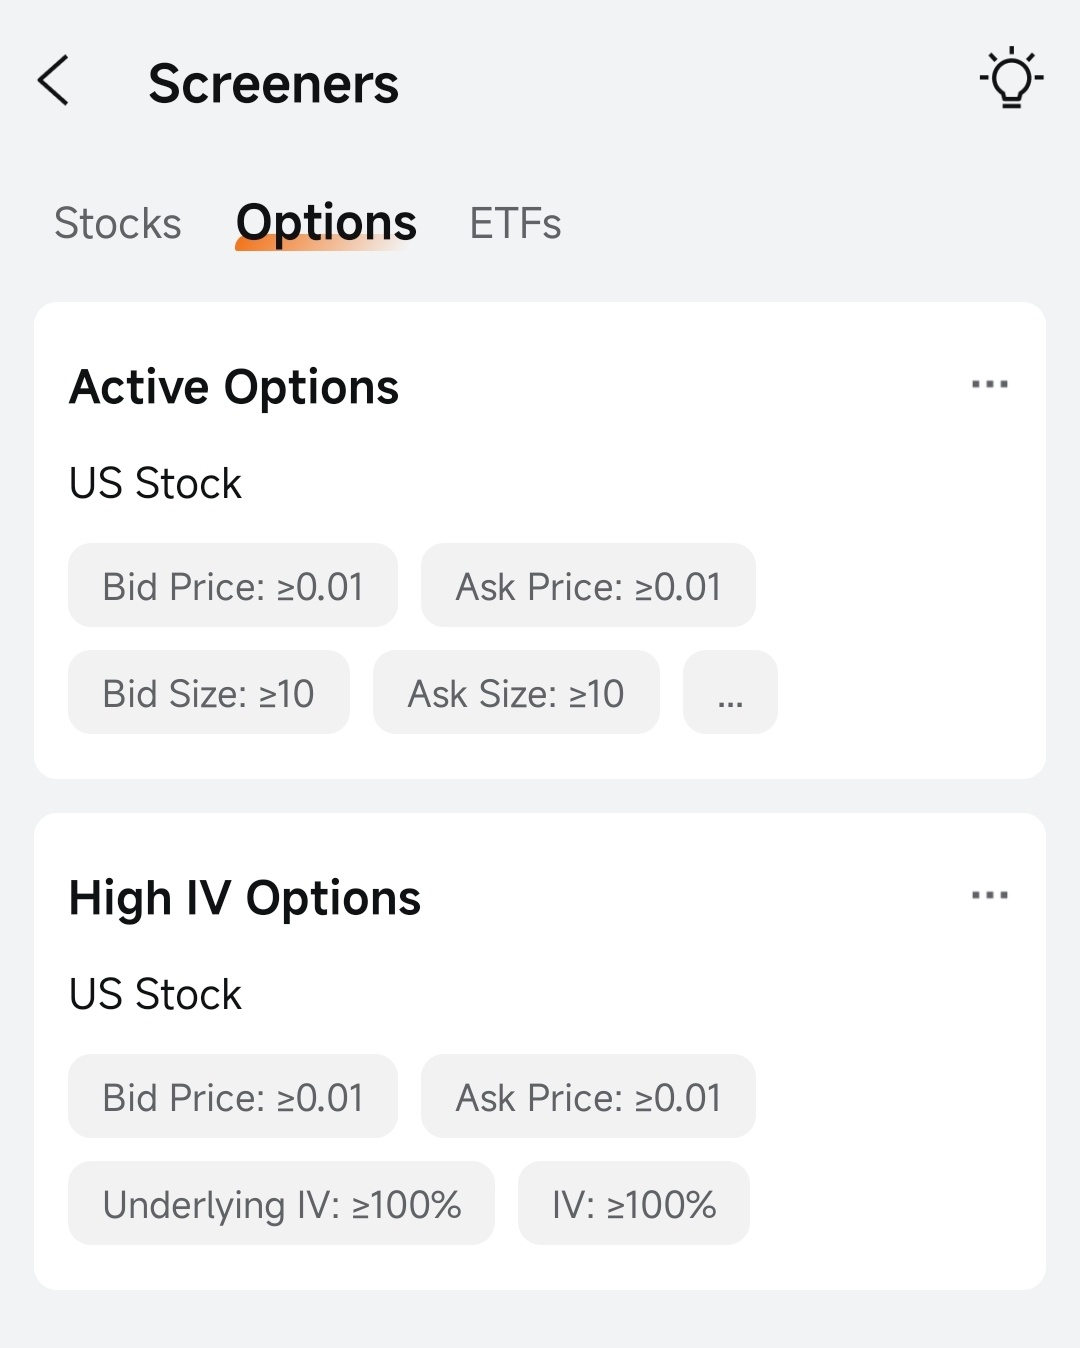Image resolution: width=1080 pixels, height=1348 pixels.
Task: Open High IV Options three-dot menu
Action: [989, 895]
